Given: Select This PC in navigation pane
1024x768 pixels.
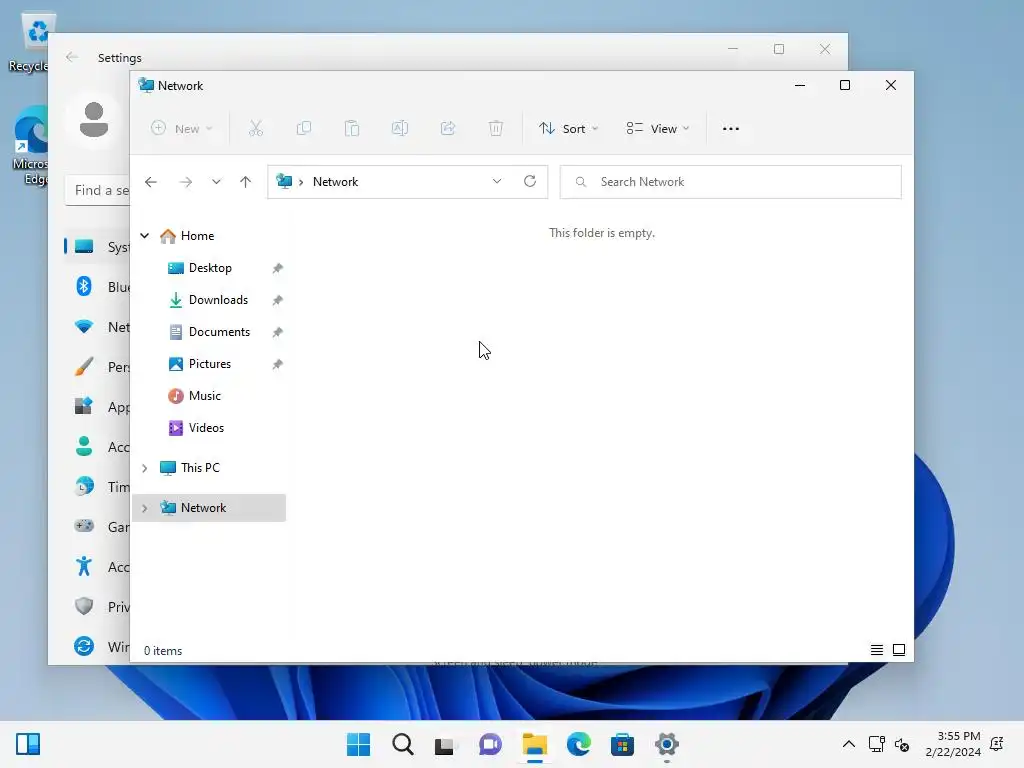Looking at the screenshot, I should click(200, 468).
